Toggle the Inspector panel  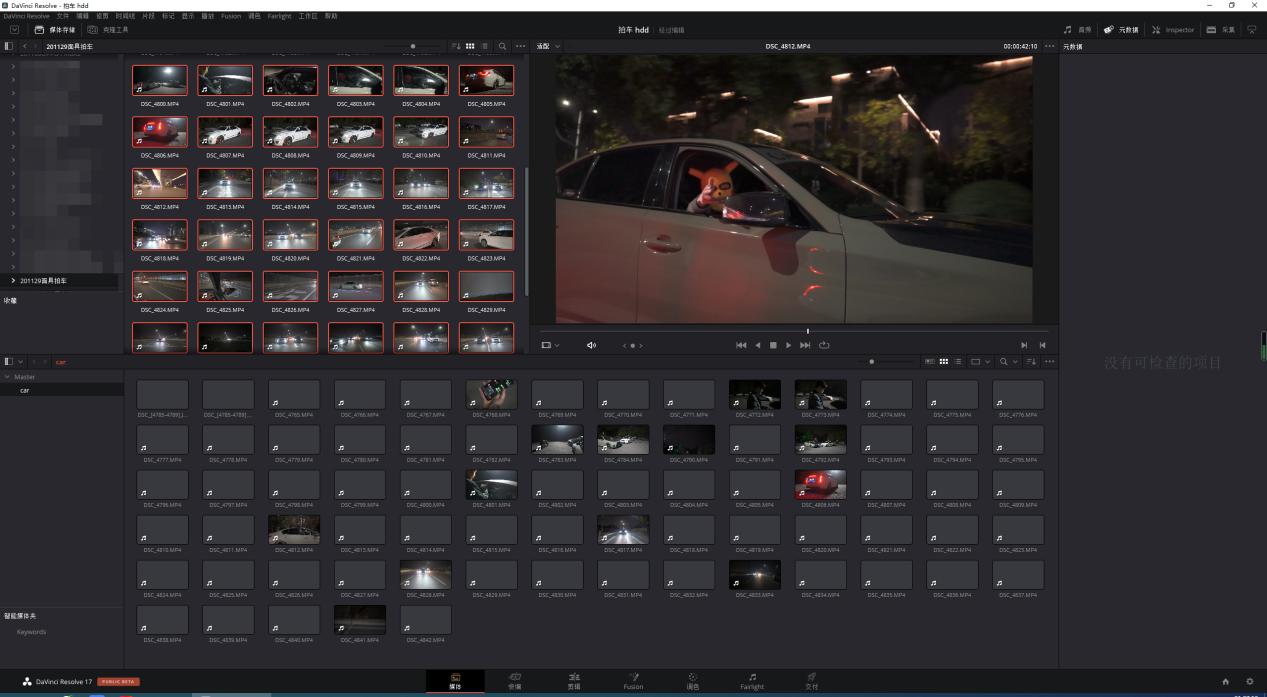coord(1172,30)
